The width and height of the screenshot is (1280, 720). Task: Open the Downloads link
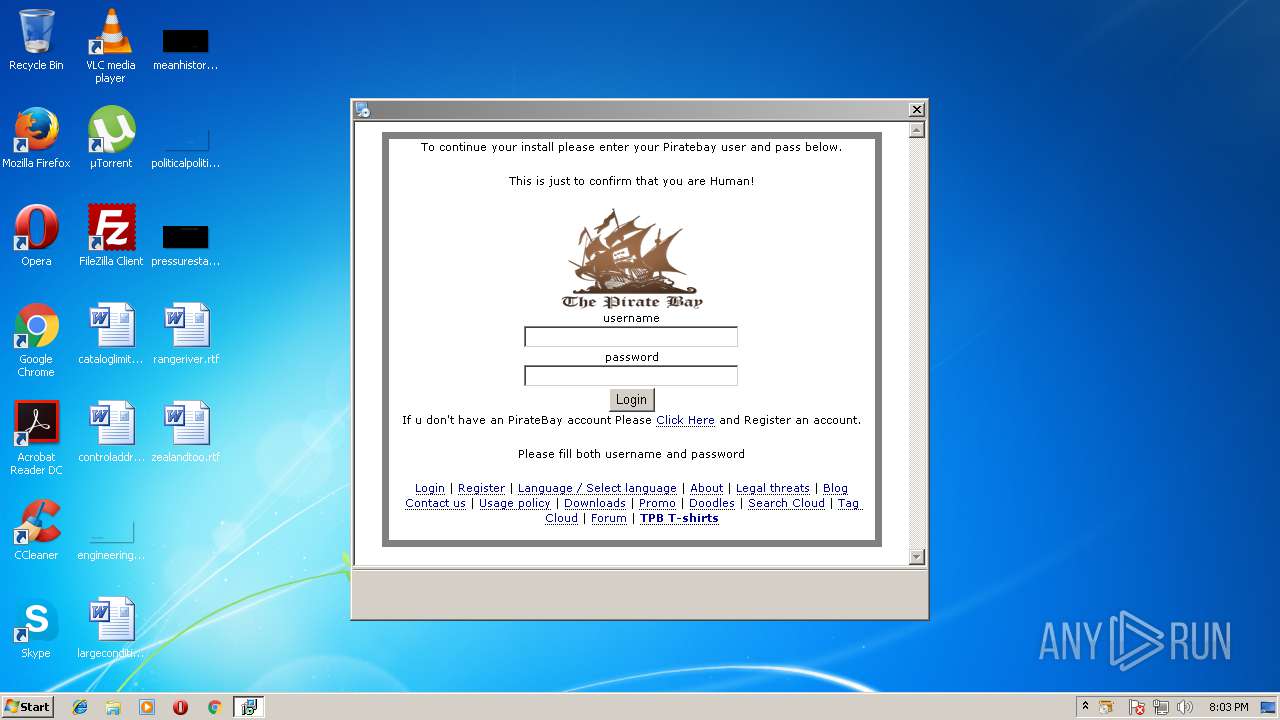pyautogui.click(x=595, y=503)
